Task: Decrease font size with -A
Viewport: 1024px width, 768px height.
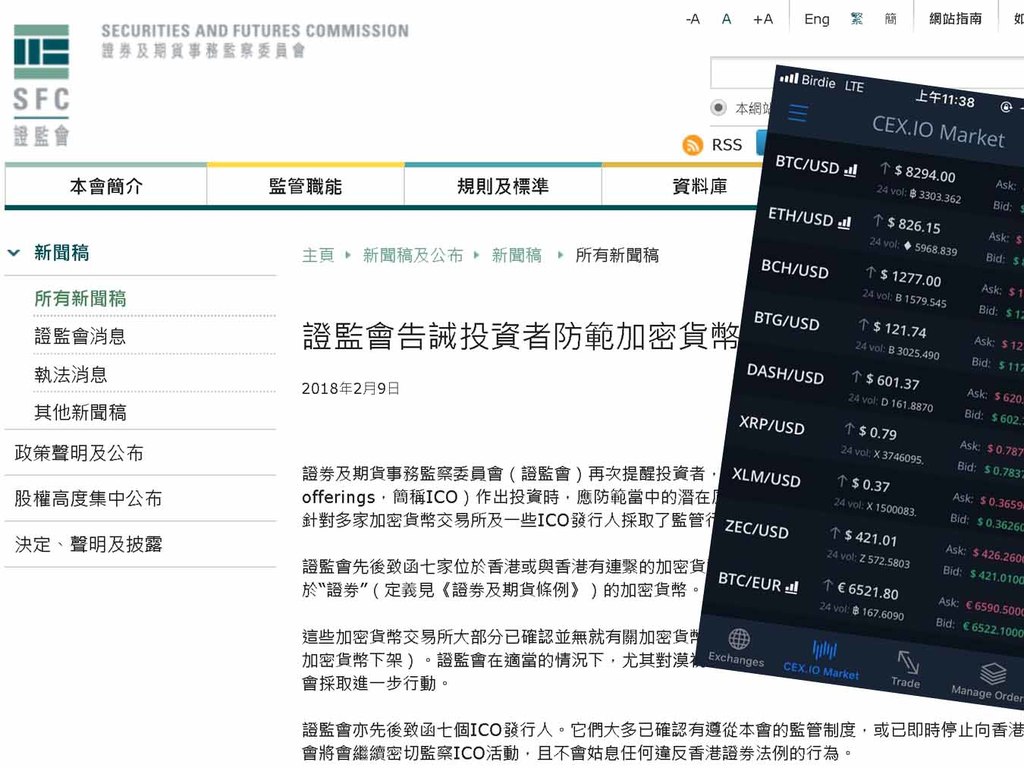Action: [693, 19]
